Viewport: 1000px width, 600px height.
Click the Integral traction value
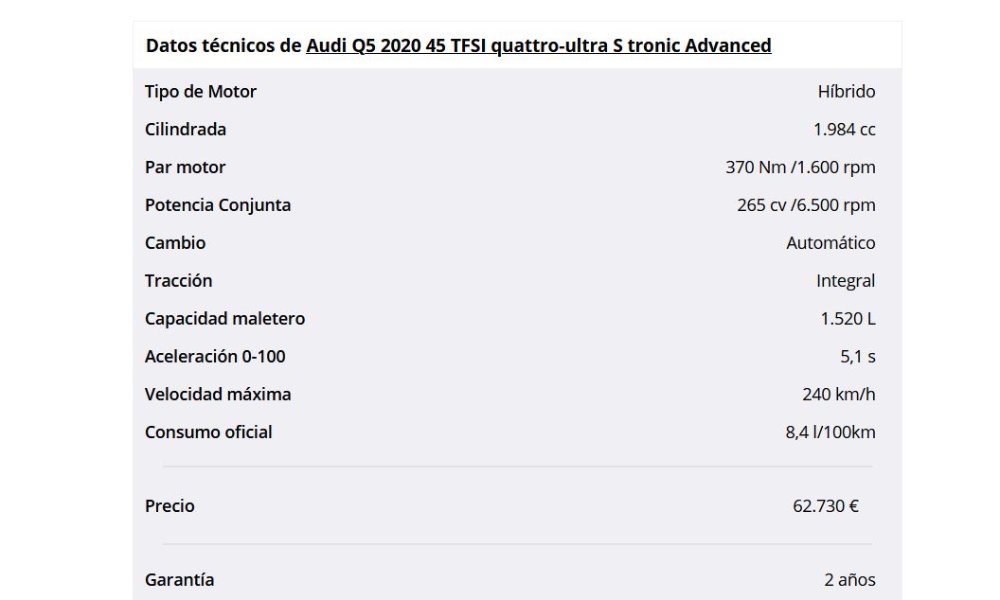[845, 281]
